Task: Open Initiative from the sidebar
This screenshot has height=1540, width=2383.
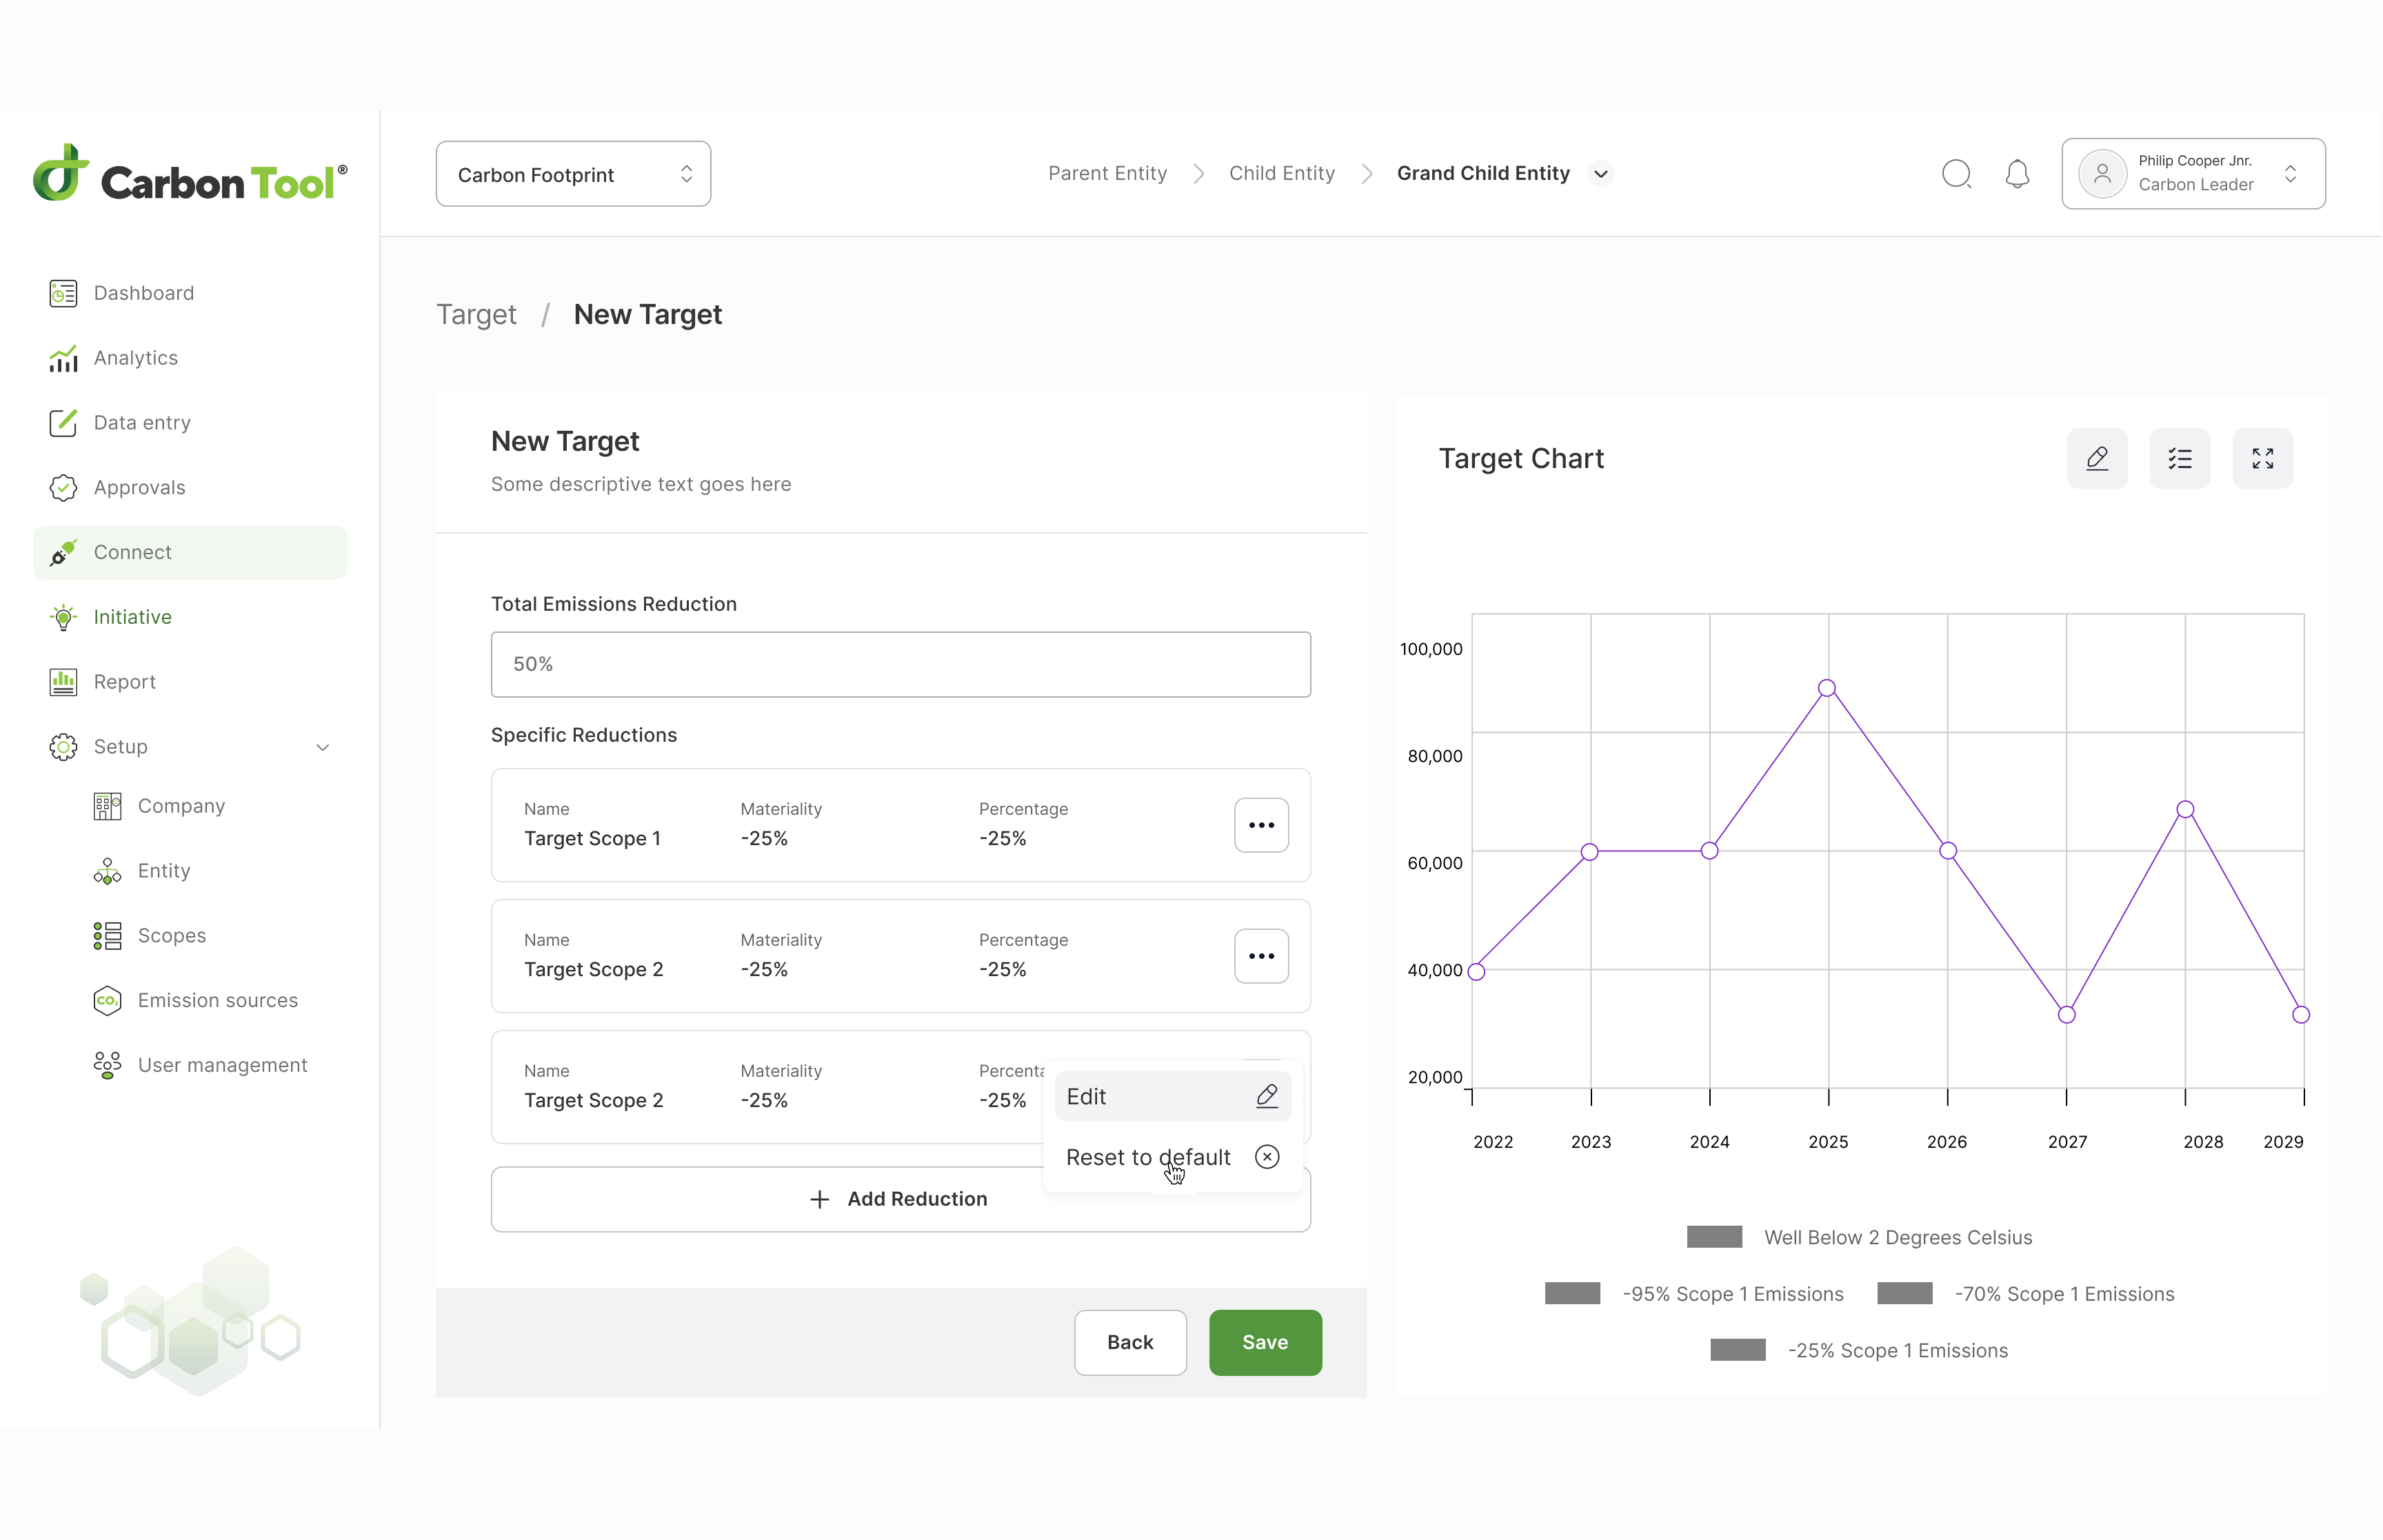Action: (x=190, y=617)
